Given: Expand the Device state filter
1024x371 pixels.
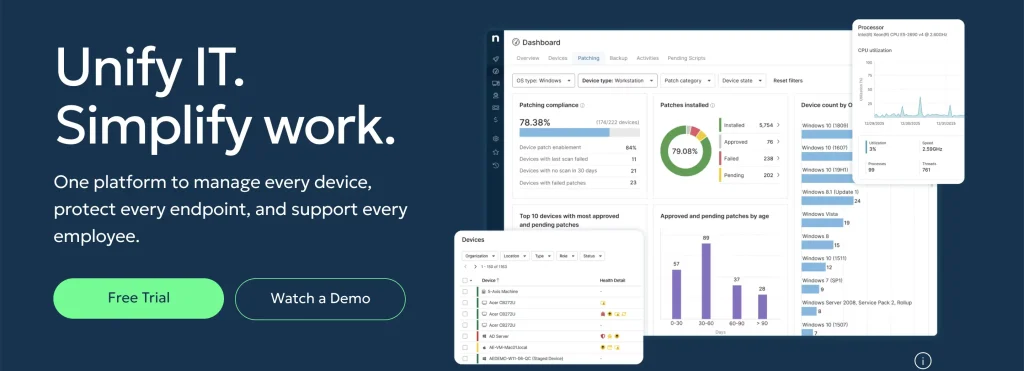Looking at the screenshot, I should 742,80.
